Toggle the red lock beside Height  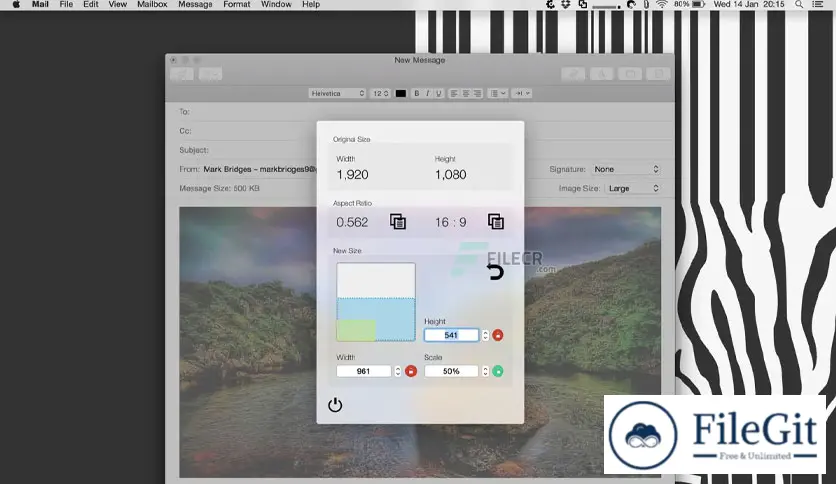(x=498, y=335)
